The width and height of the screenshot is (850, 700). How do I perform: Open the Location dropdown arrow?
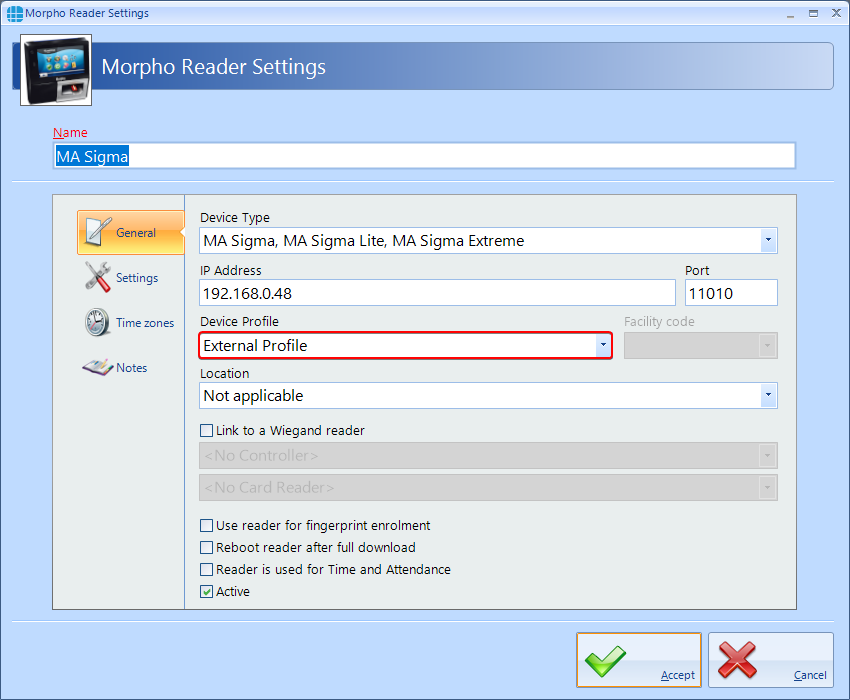tap(768, 396)
